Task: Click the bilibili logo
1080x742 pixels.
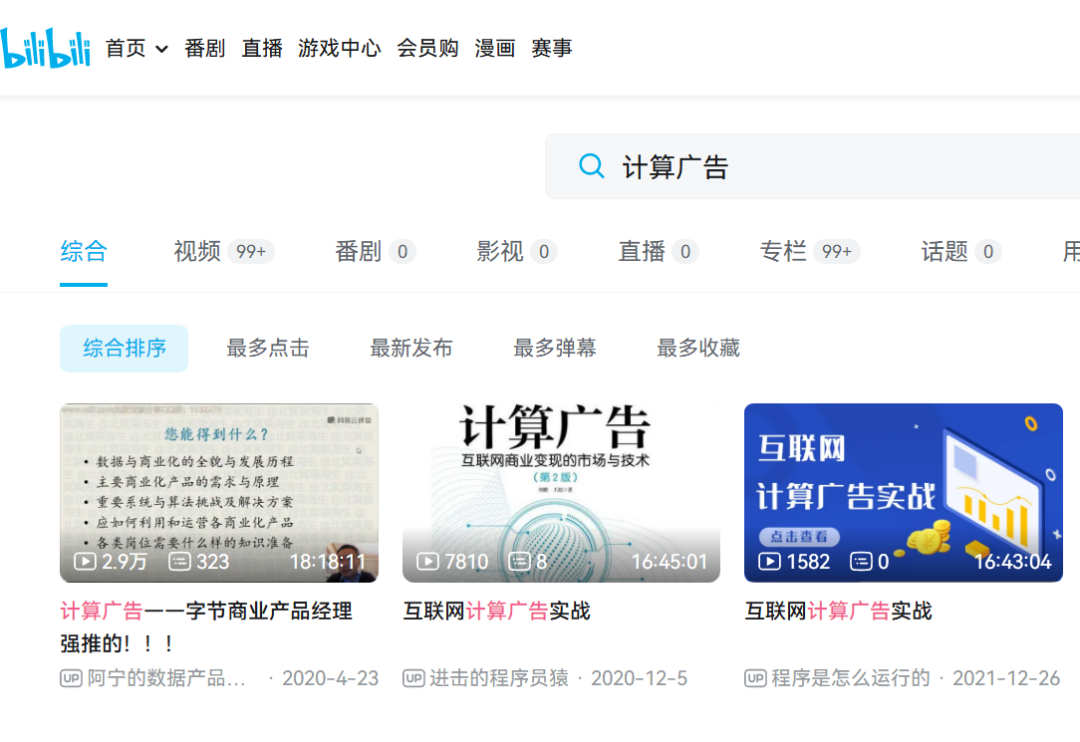Action: pos(45,48)
